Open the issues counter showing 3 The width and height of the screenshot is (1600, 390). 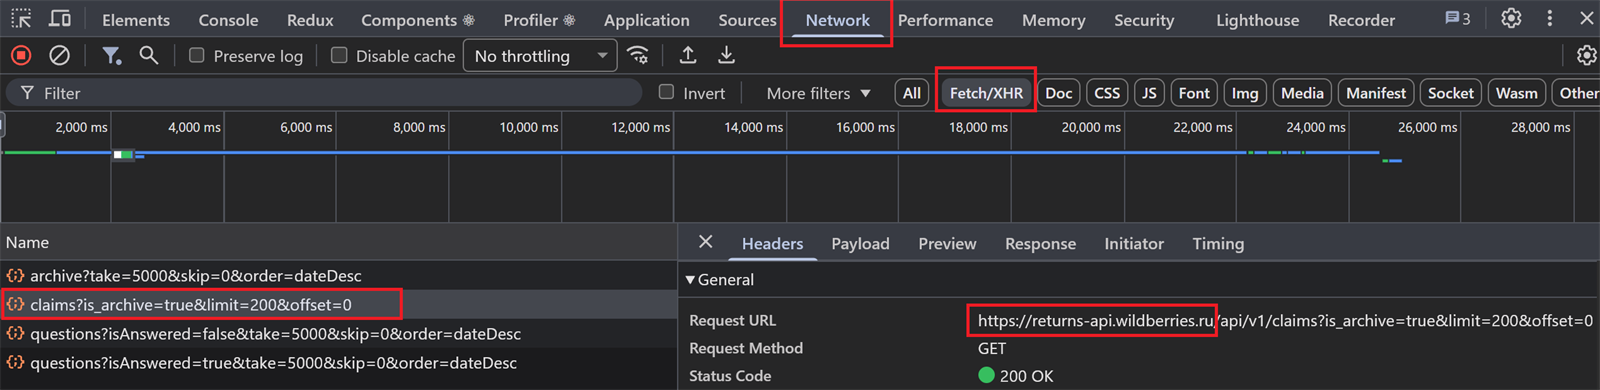[x=1458, y=18]
